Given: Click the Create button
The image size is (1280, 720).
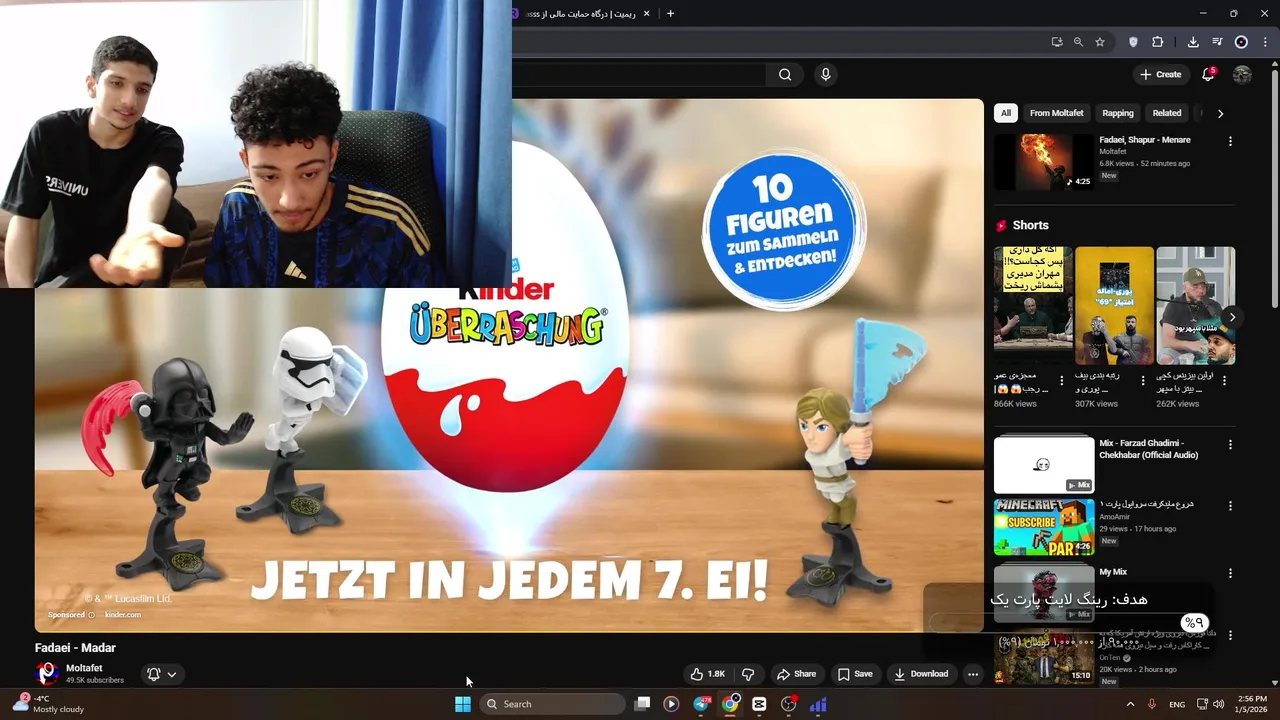Looking at the screenshot, I should 1160,74.
